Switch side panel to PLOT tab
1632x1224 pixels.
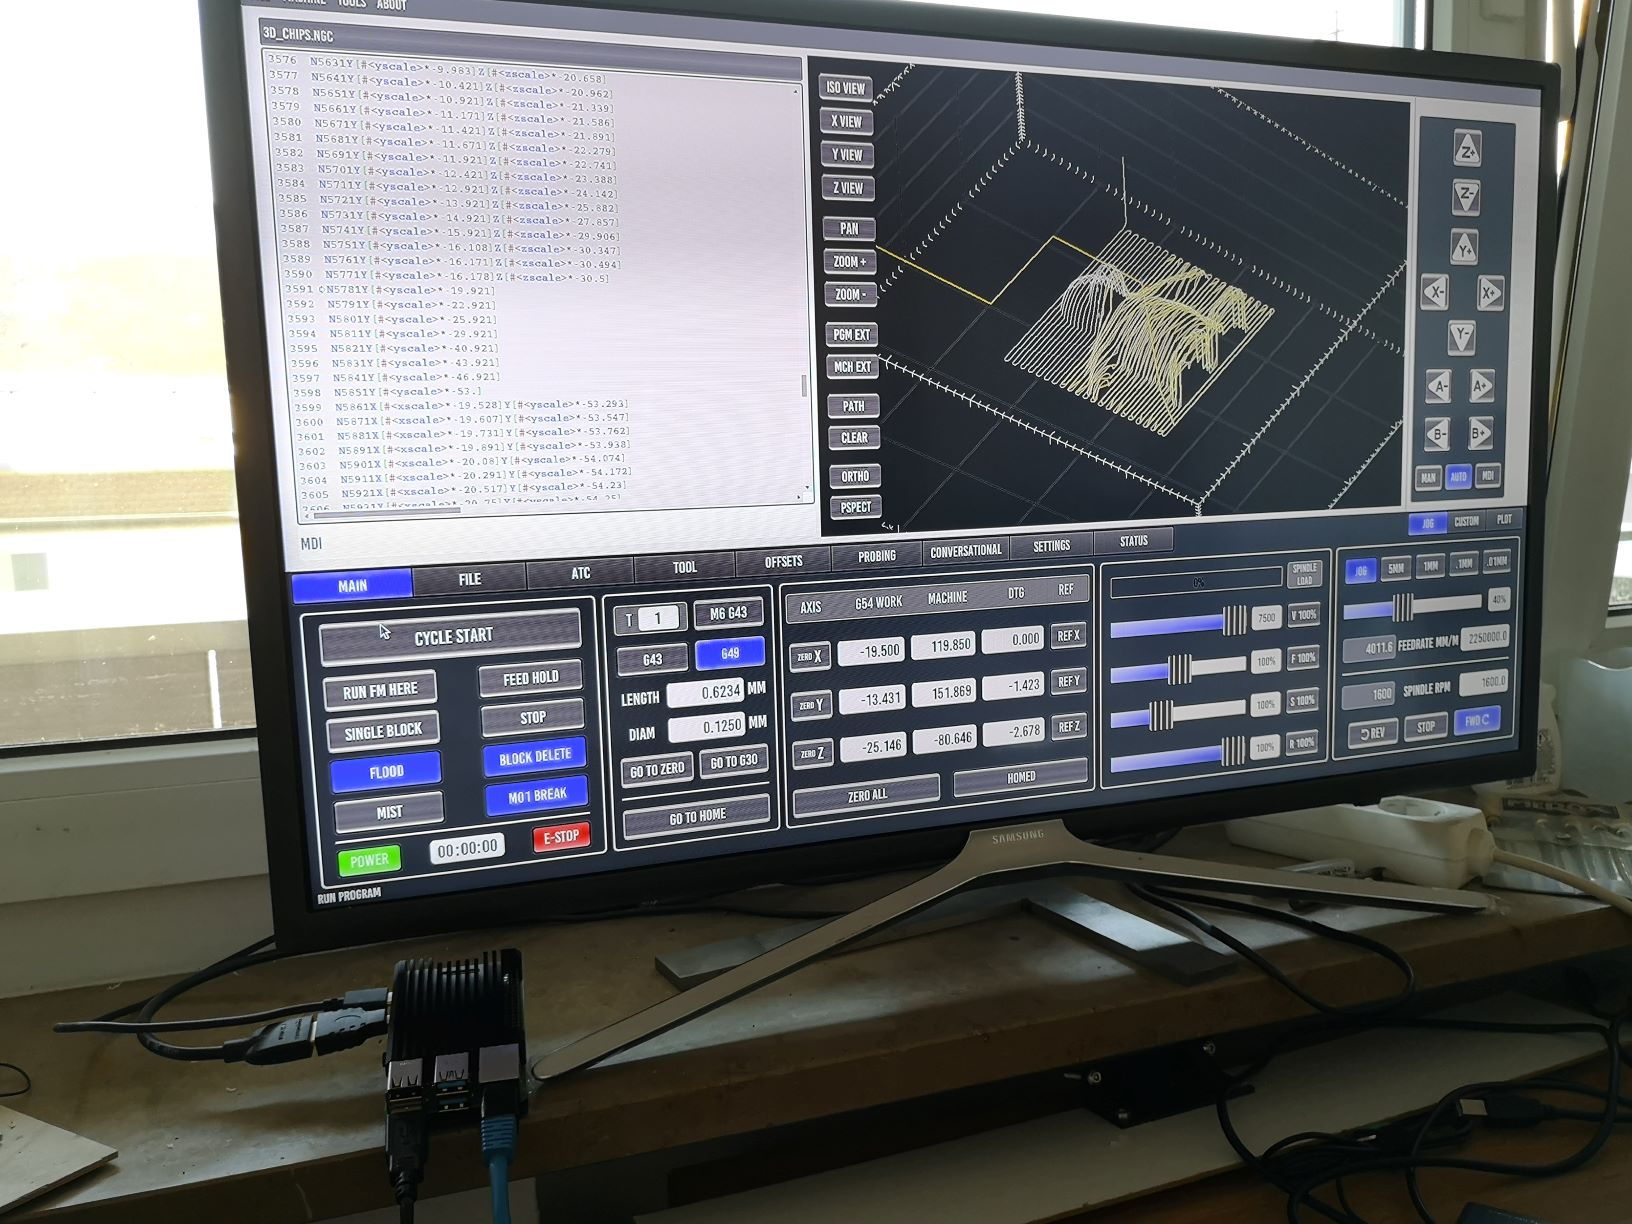(1504, 519)
